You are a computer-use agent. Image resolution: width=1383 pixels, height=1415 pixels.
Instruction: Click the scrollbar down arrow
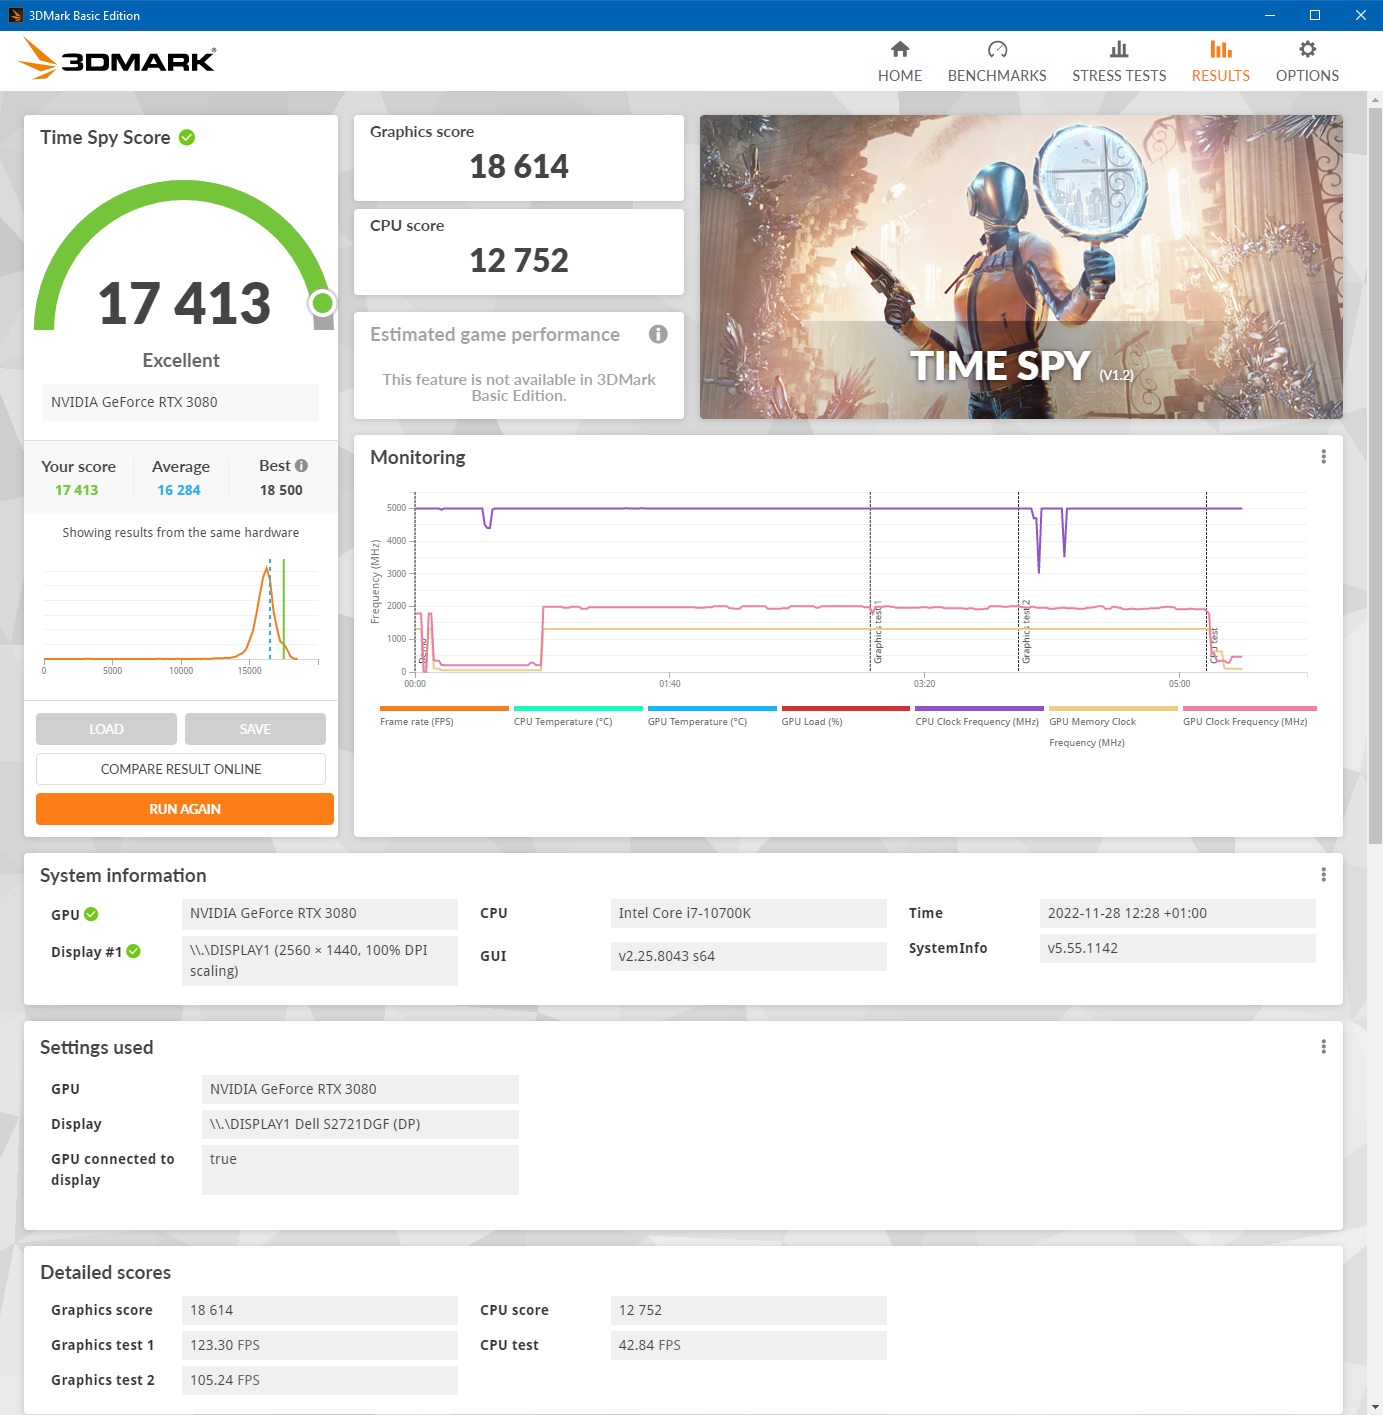1375,1406
